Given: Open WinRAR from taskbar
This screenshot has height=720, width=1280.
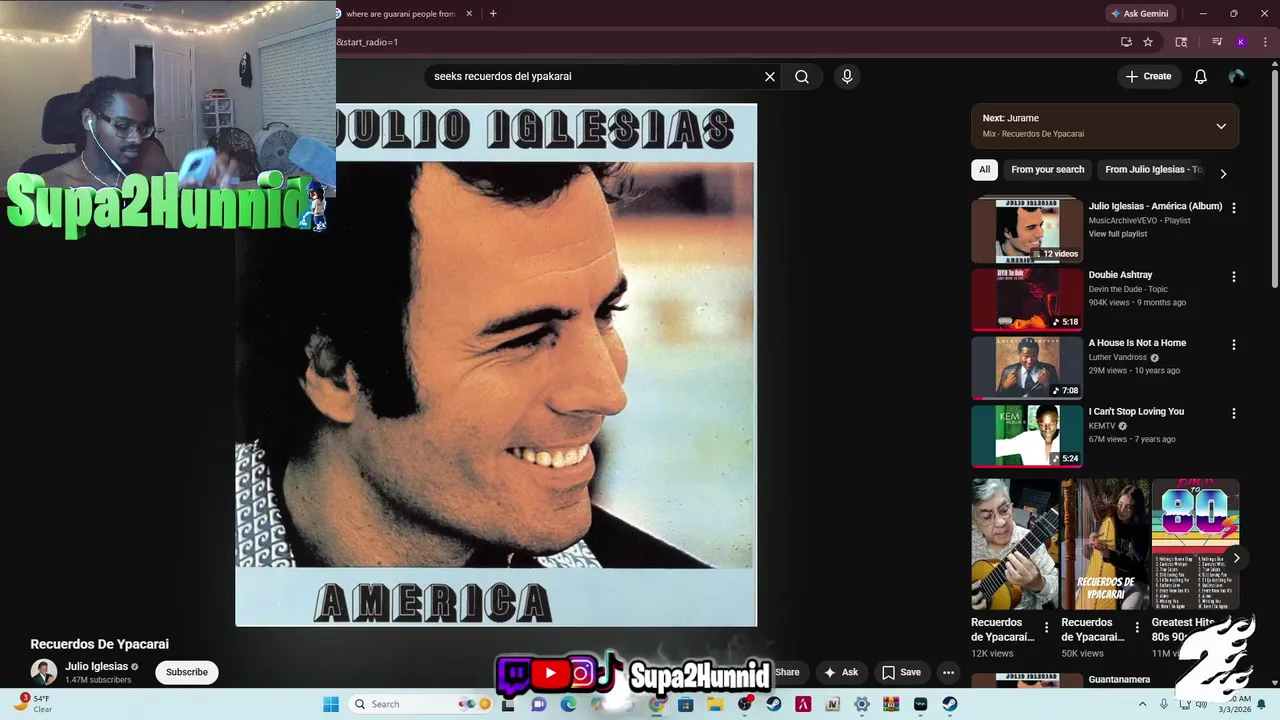Looking at the screenshot, I should [x=891, y=704].
